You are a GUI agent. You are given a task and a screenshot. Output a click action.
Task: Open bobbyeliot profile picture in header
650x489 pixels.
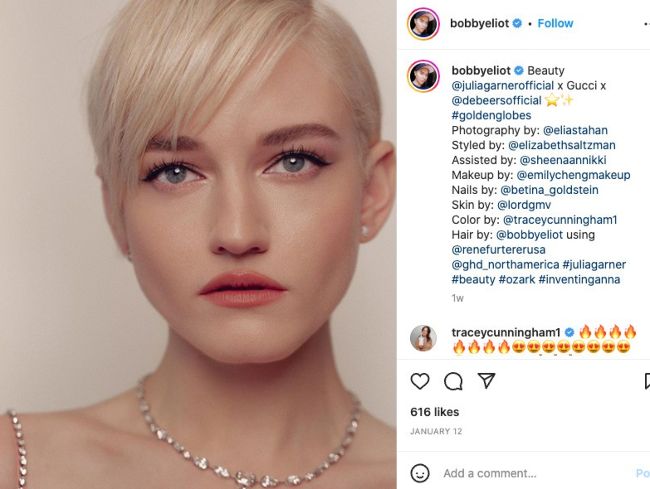[423, 23]
